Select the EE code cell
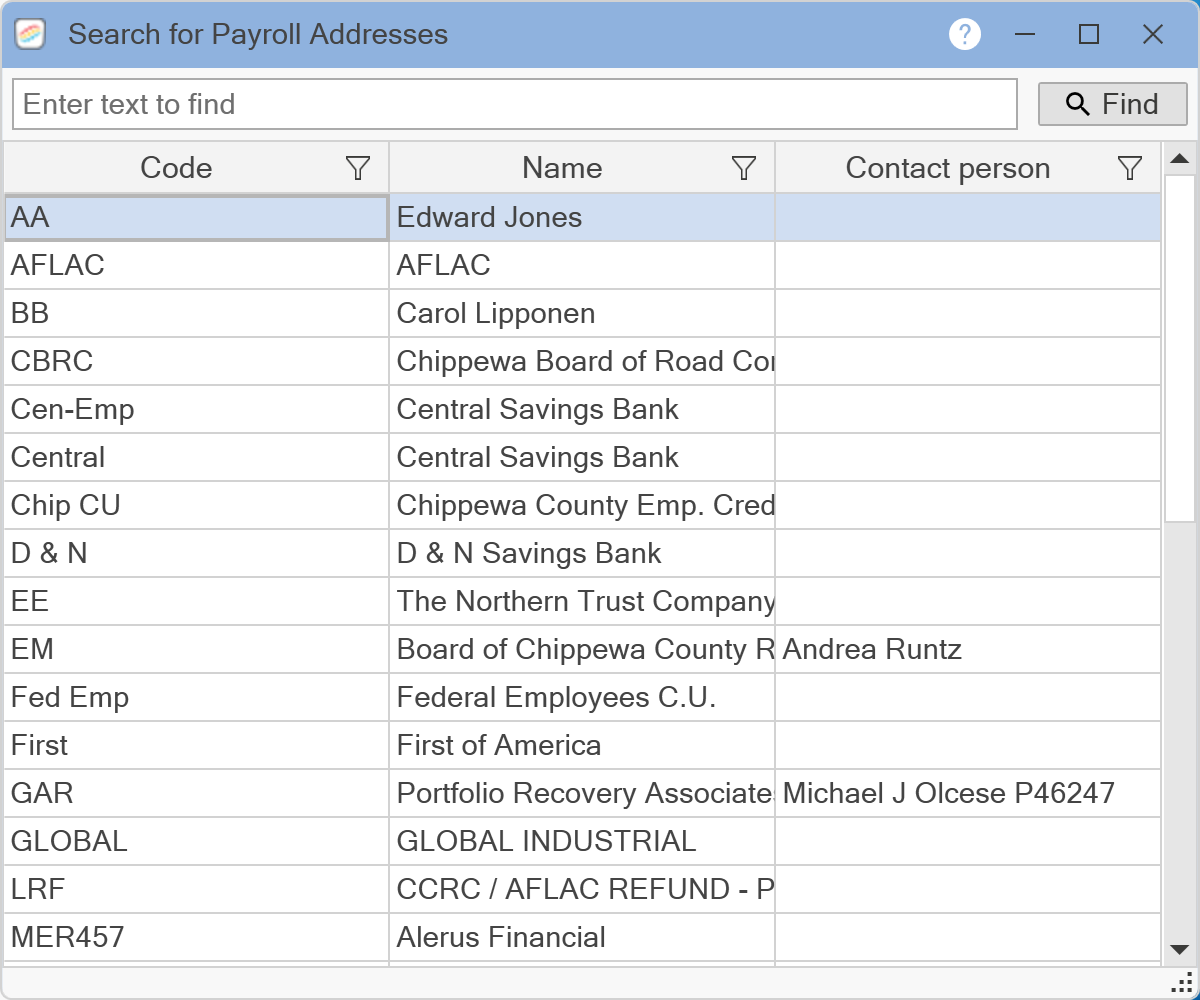 [196, 602]
